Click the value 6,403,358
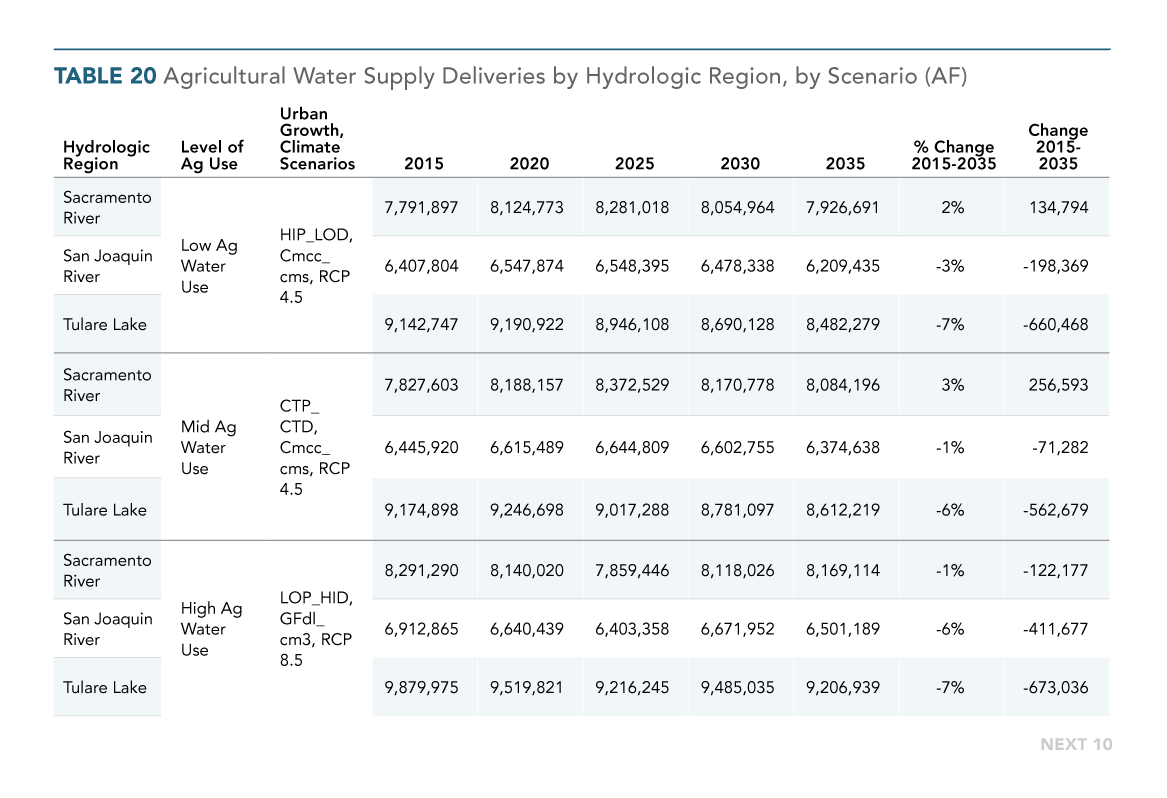Screen dimensions: 1167x798 point(632,630)
